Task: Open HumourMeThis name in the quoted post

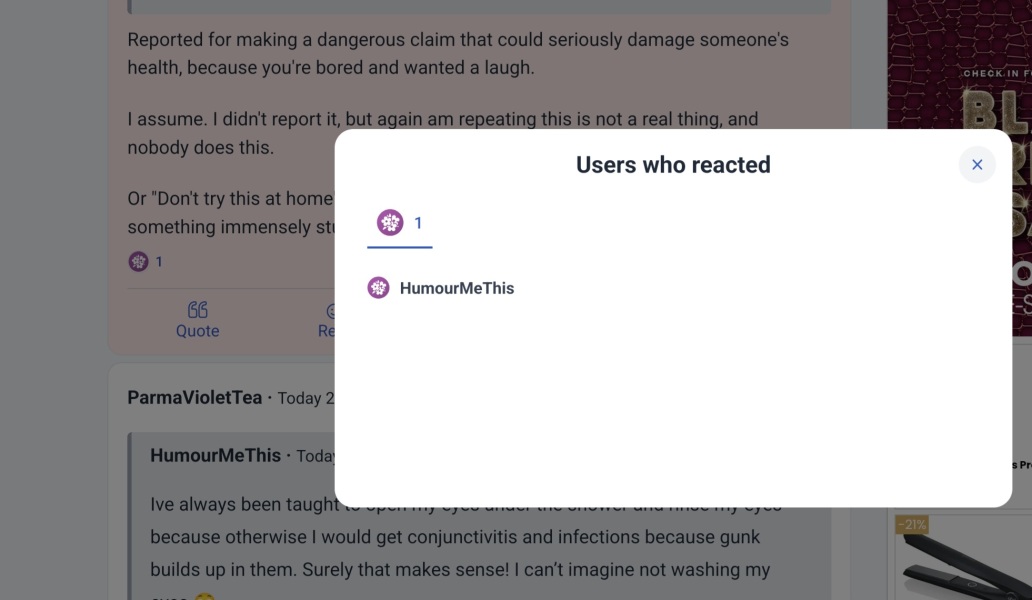Action: click(x=215, y=456)
